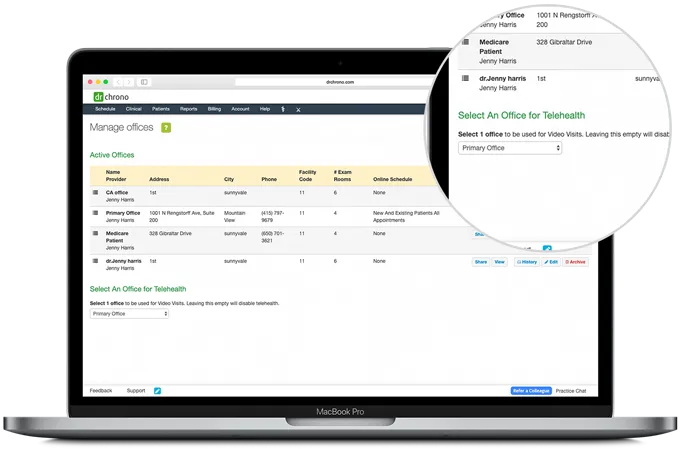Click magnified drag handle beside Medicare Patient
This screenshot has width=680, height=449.
click(465, 42)
